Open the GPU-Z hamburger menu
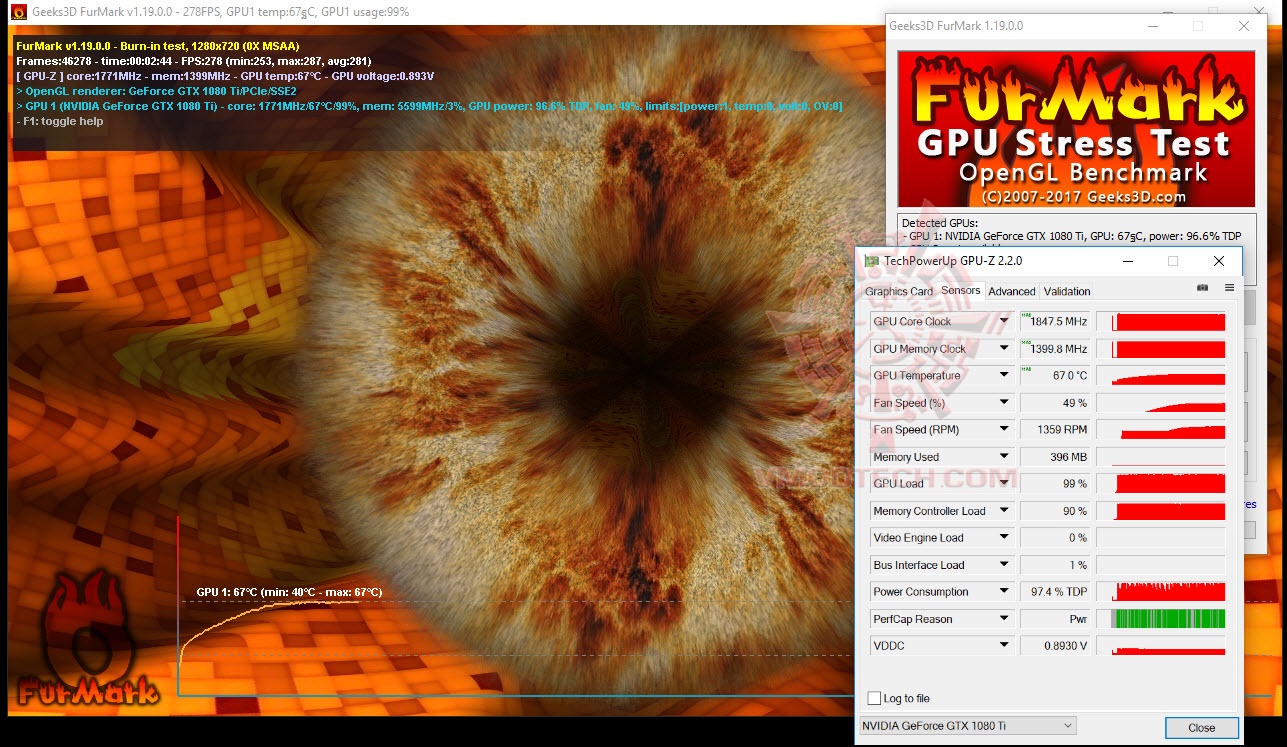 pos(1229,287)
